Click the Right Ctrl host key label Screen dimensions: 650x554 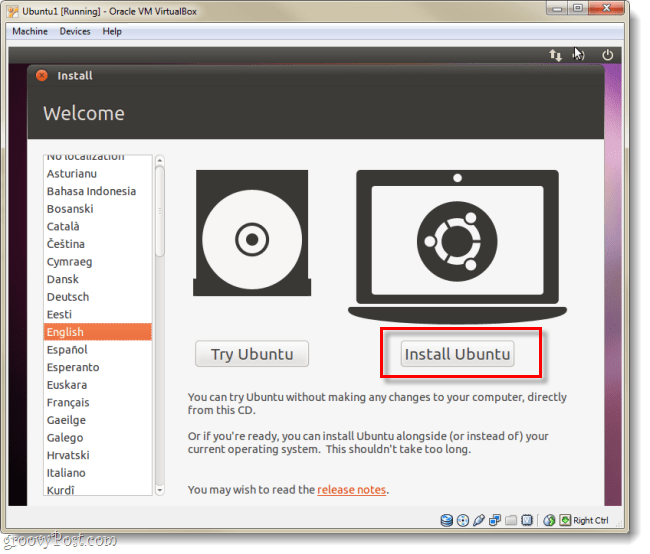coord(591,520)
